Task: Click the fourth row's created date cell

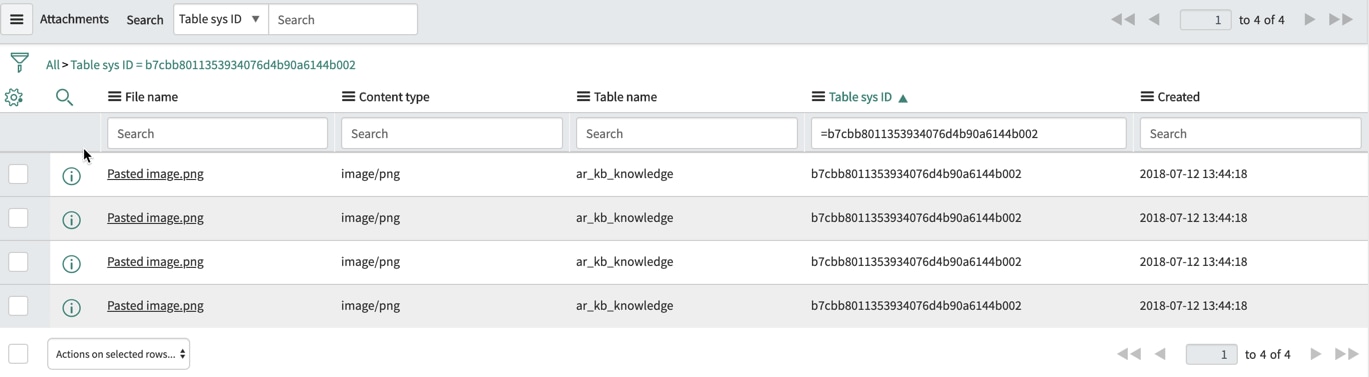Action: [x=1193, y=306]
